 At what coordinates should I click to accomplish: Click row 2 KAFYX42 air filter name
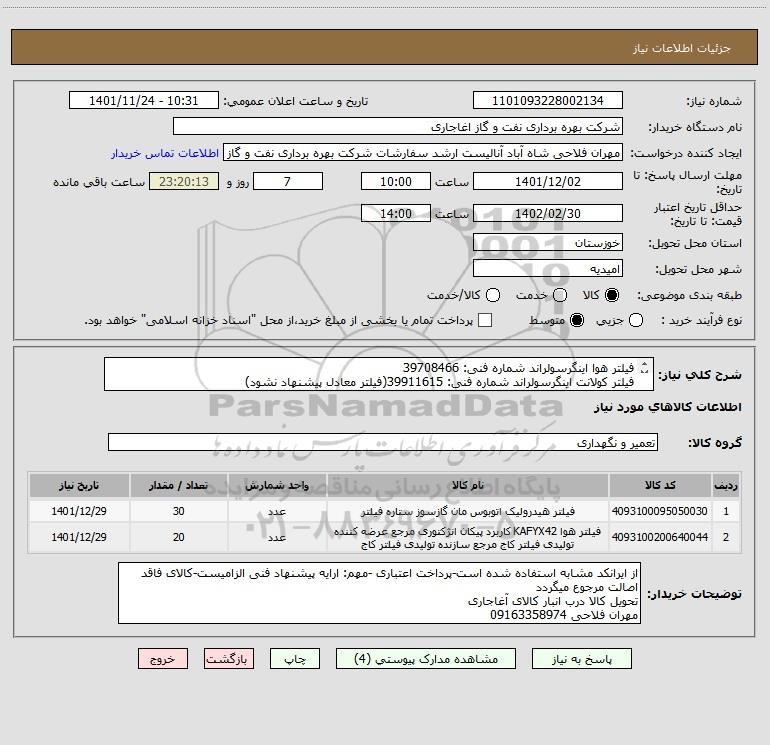468,537
